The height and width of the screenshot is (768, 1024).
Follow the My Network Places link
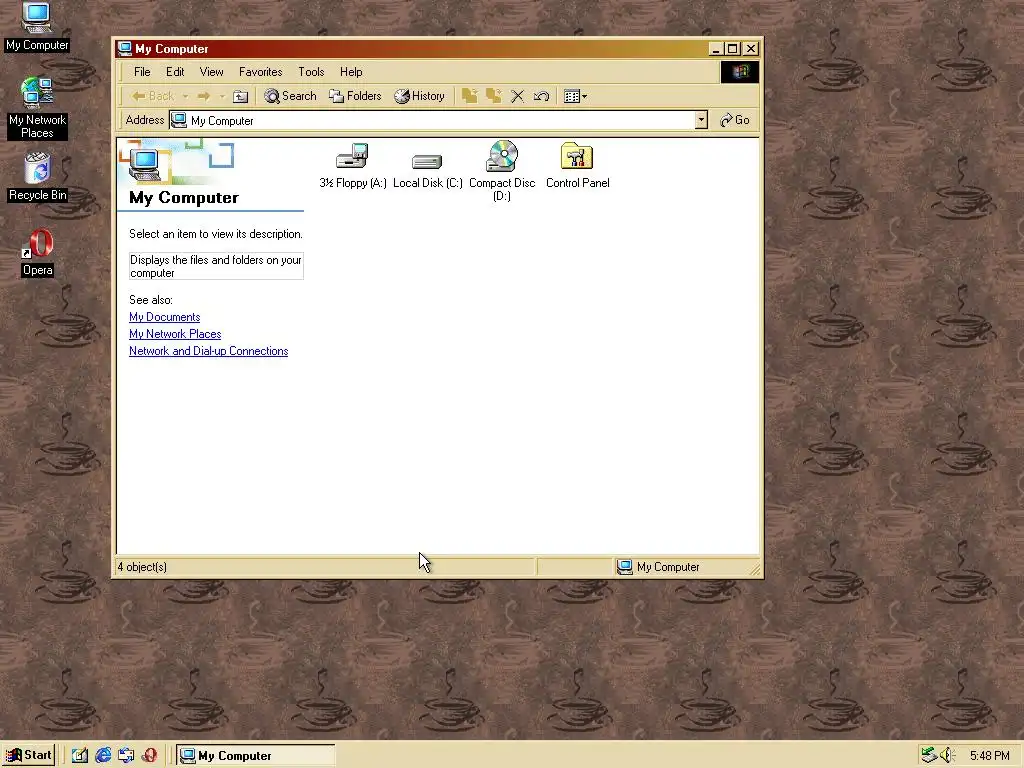(x=175, y=334)
